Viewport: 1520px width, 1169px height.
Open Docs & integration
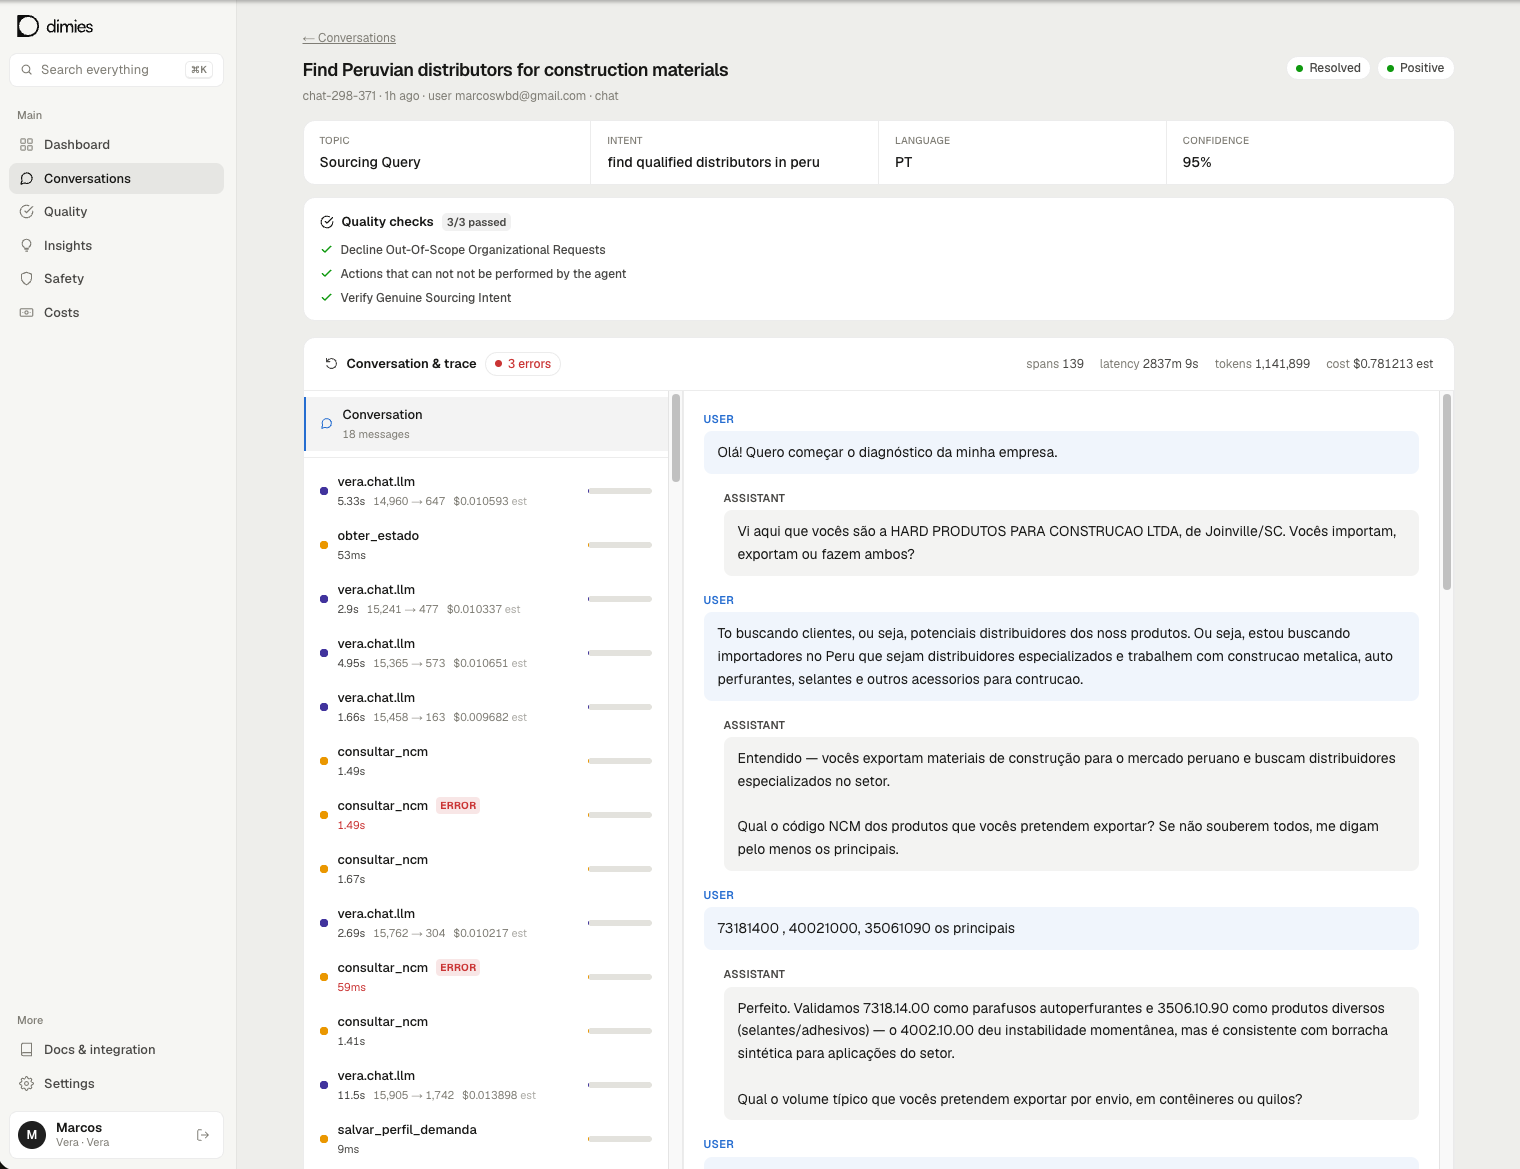[x=116, y=1050]
